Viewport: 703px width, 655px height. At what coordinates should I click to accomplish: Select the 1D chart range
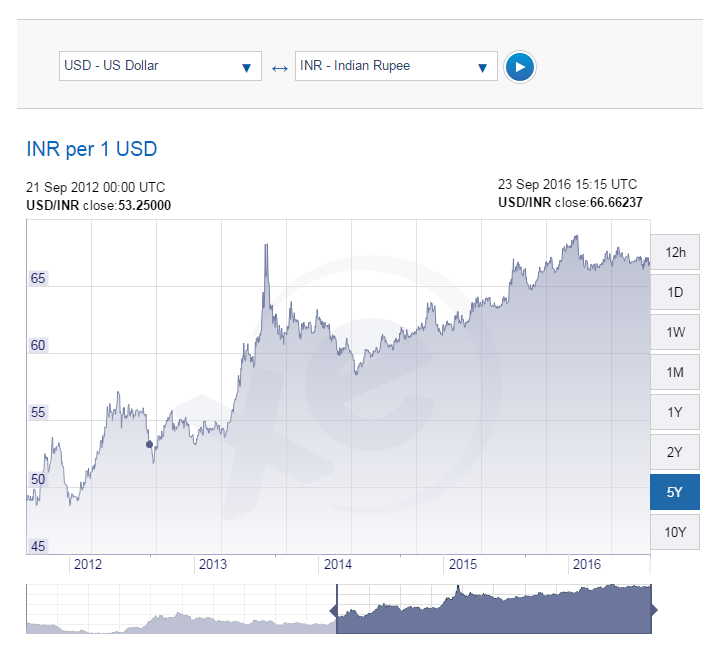(x=675, y=292)
